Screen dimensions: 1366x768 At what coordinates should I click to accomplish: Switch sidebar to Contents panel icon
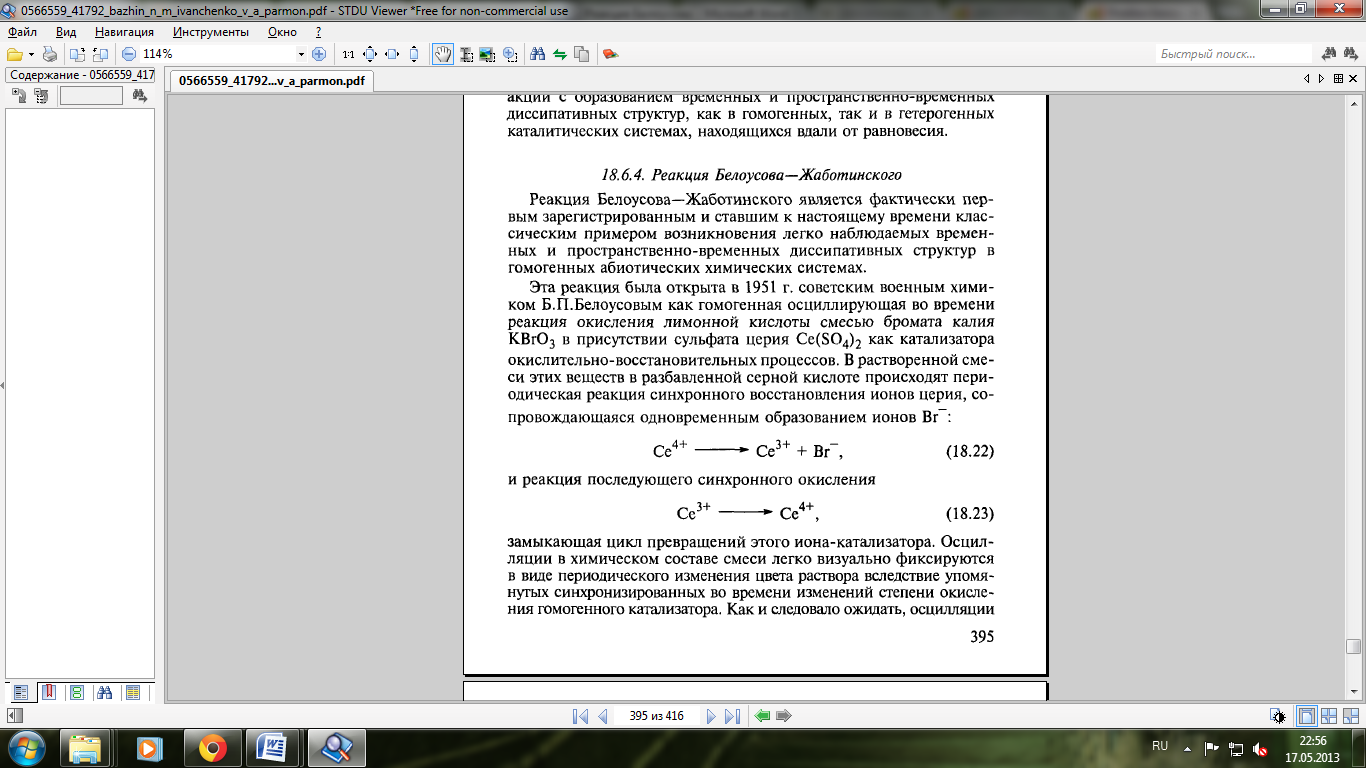coord(20,692)
